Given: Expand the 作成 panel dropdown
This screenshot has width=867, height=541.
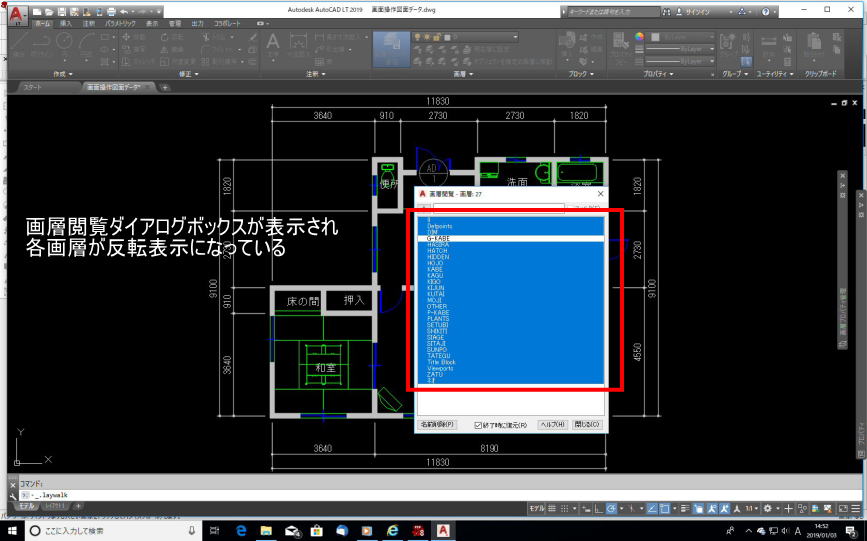Looking at the screenshot, I should [x=62, y=74].
